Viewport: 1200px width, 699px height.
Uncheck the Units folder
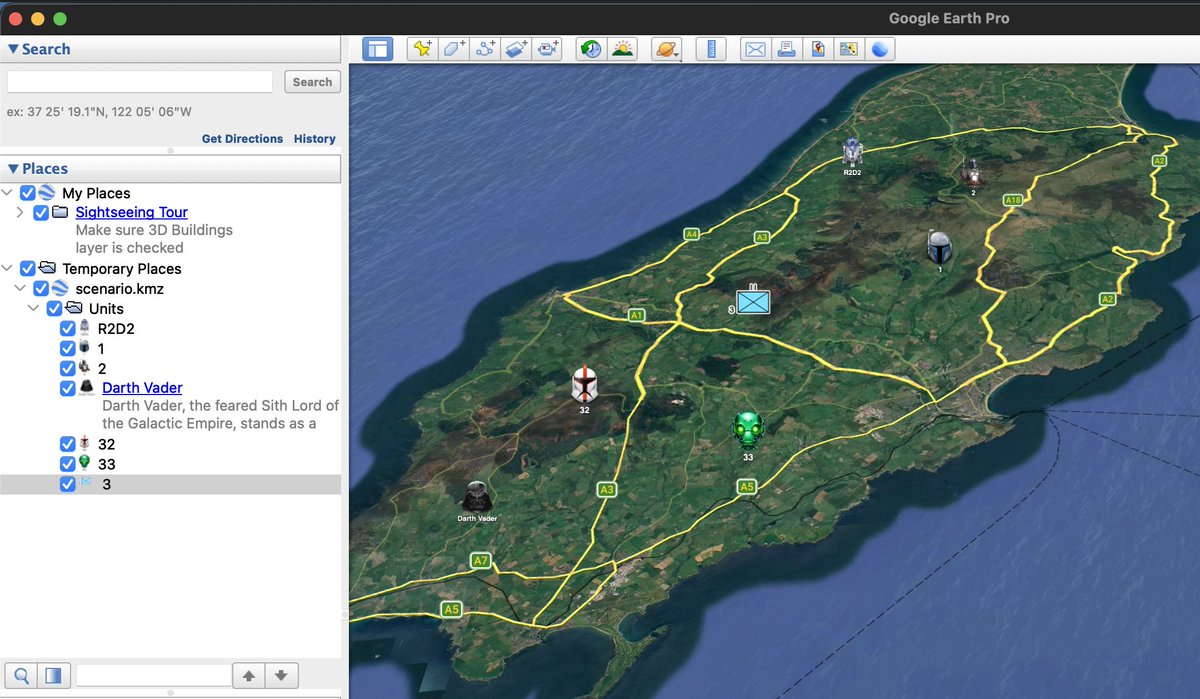coord(54,308)
